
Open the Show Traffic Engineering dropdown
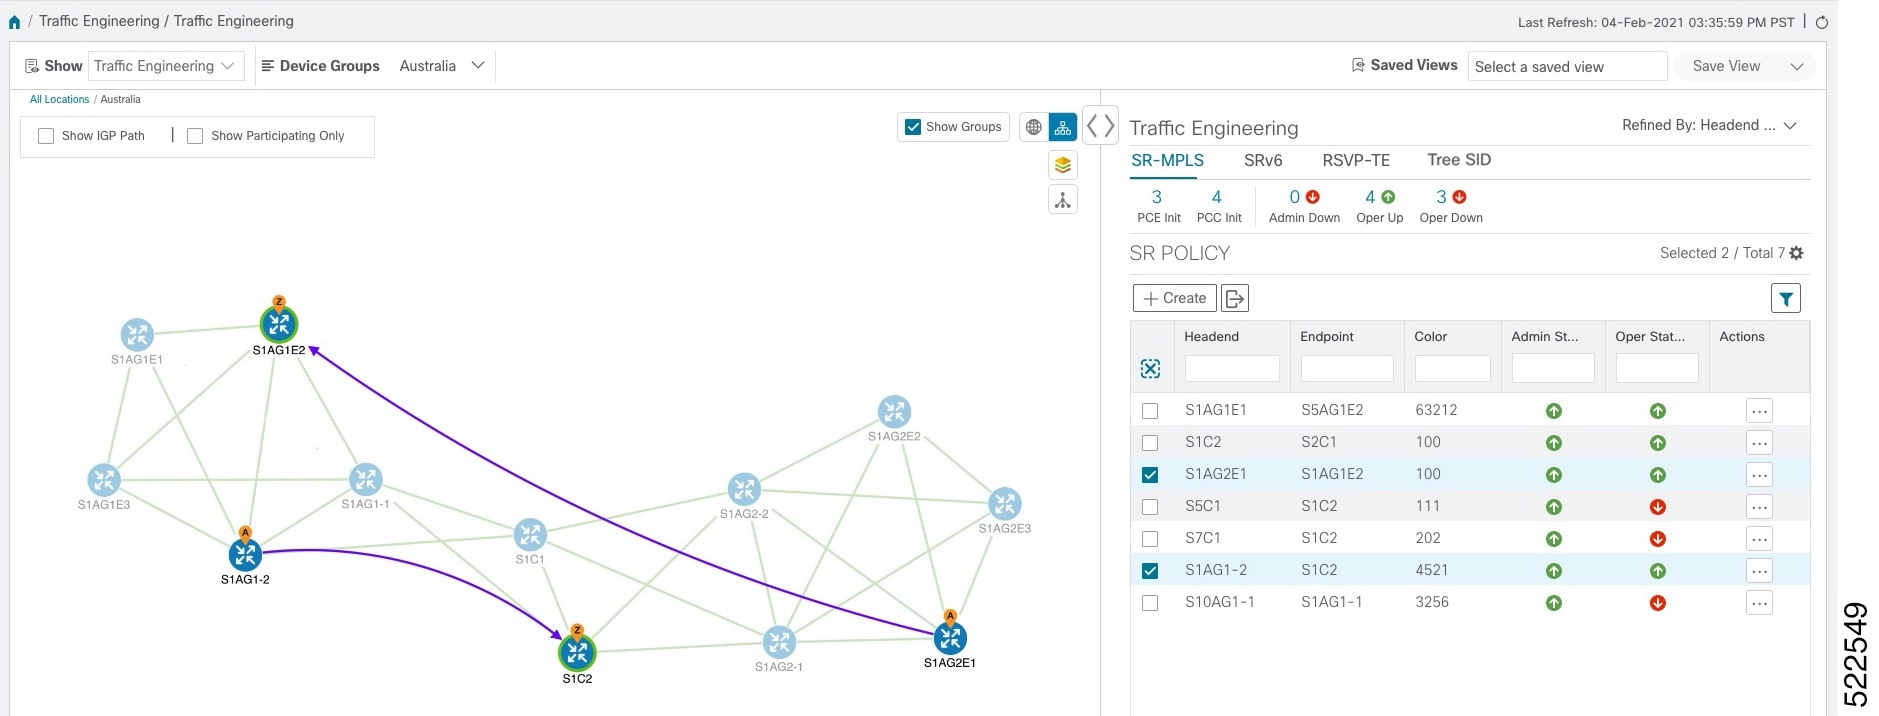[x=165, y=66]
